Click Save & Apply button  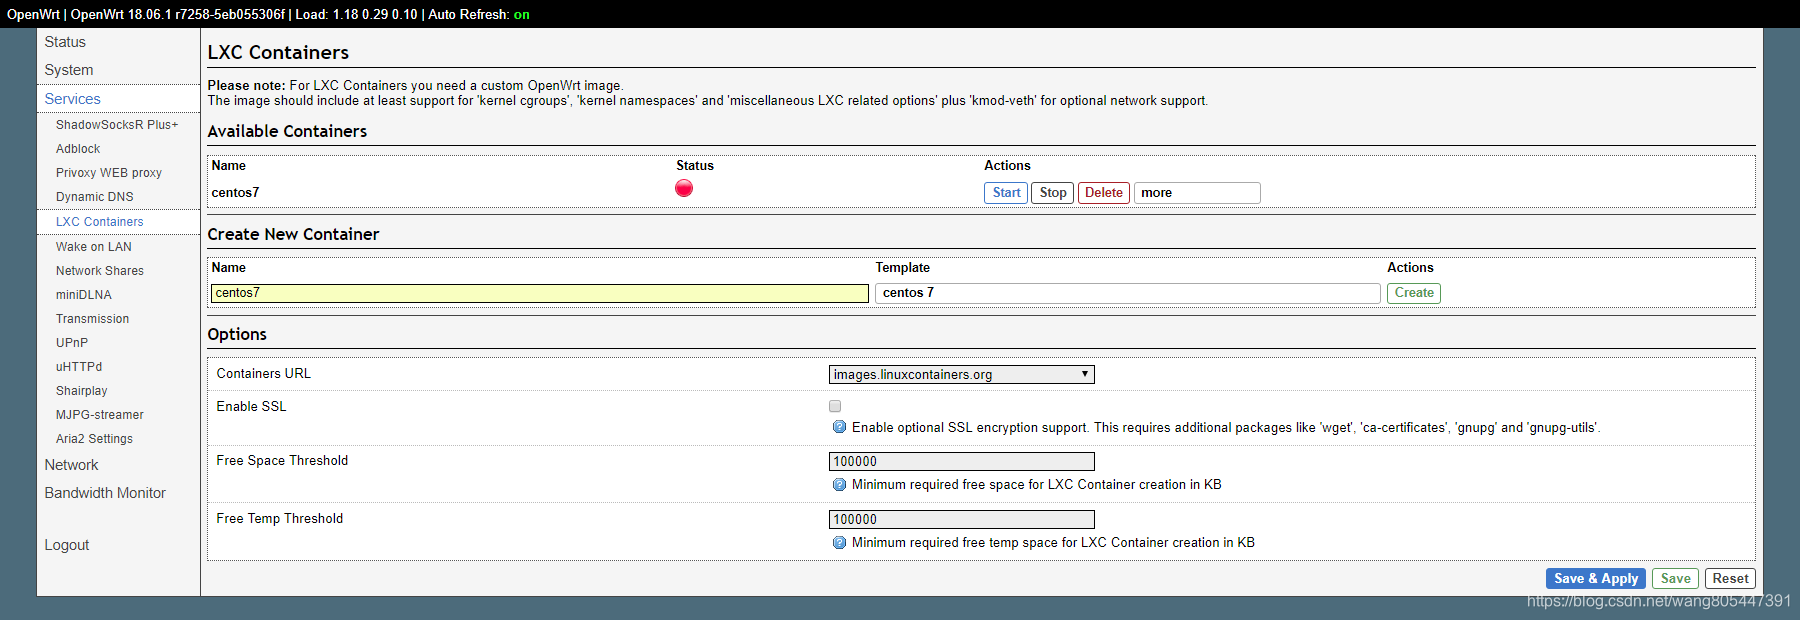tap(1596, 579)
